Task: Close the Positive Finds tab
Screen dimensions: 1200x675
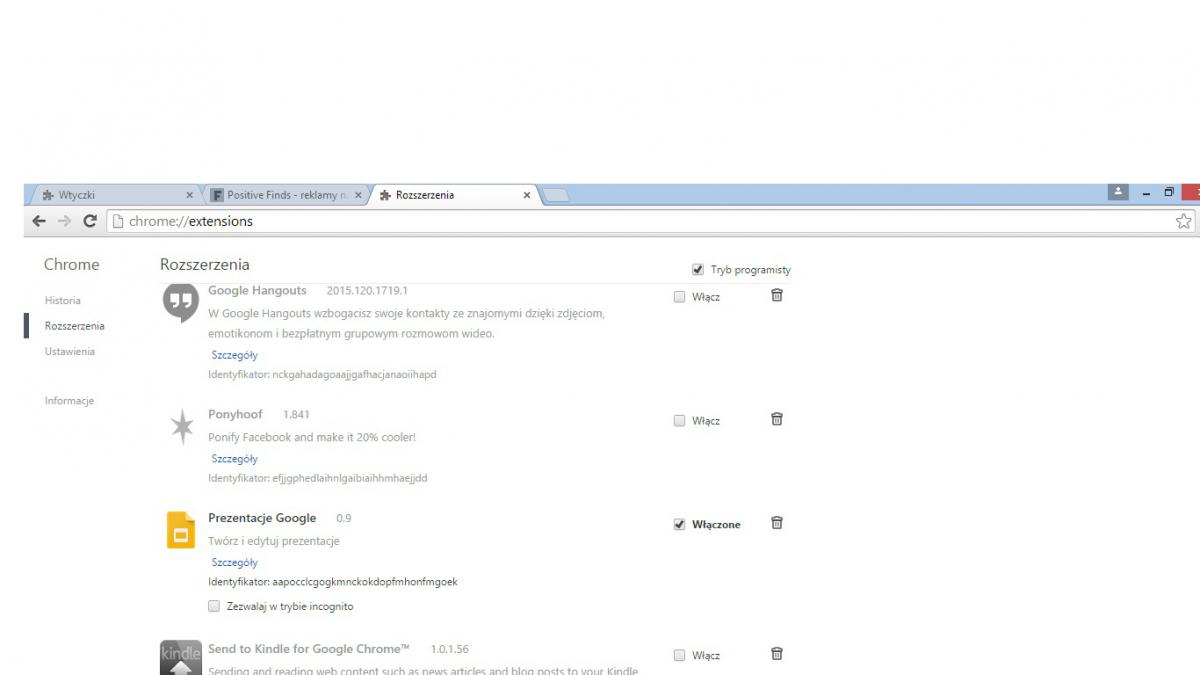Action: pyautogui.click(x=358, y=195)
